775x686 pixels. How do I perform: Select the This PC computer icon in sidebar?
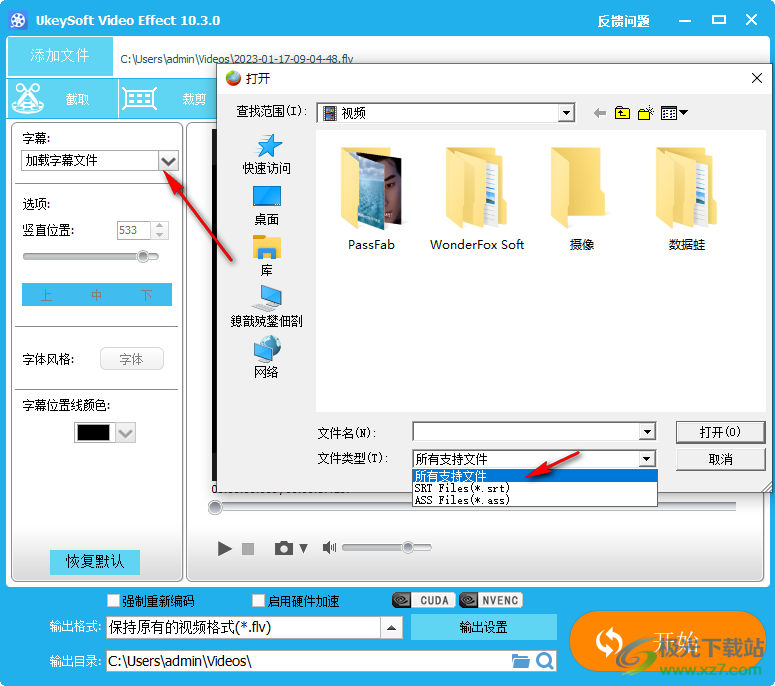click(266, 307)
